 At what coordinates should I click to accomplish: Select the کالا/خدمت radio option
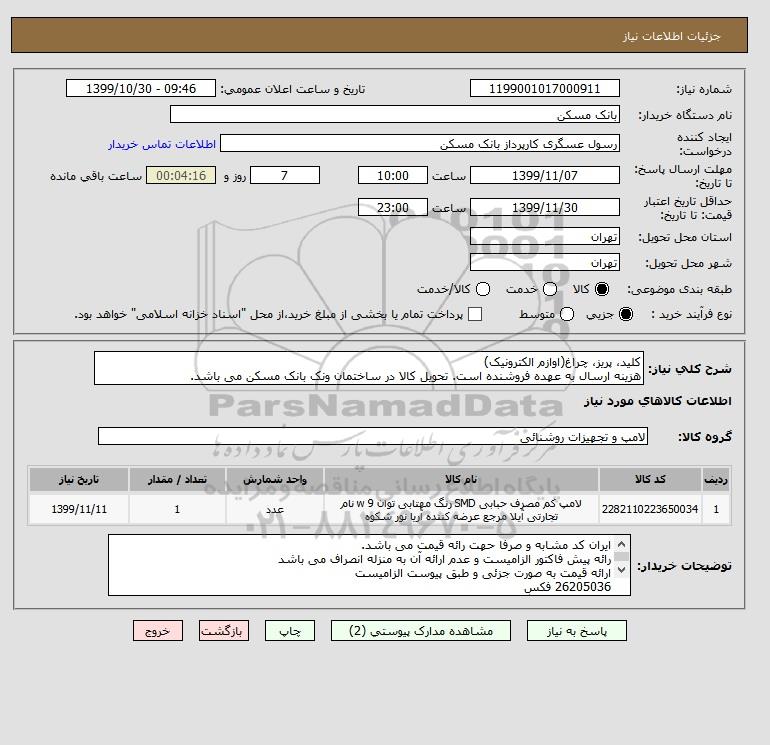point(483,289)
